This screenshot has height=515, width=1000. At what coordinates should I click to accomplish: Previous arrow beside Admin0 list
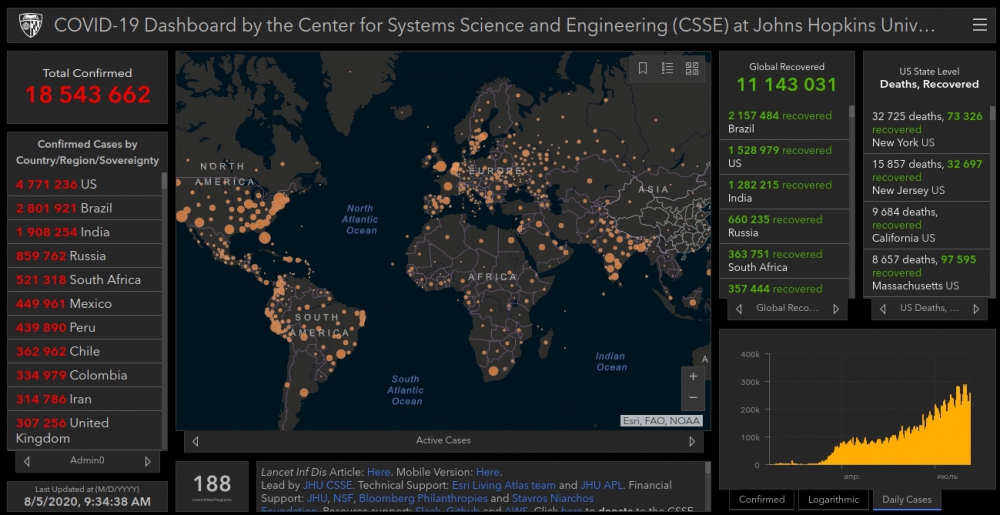pos(27,461)
